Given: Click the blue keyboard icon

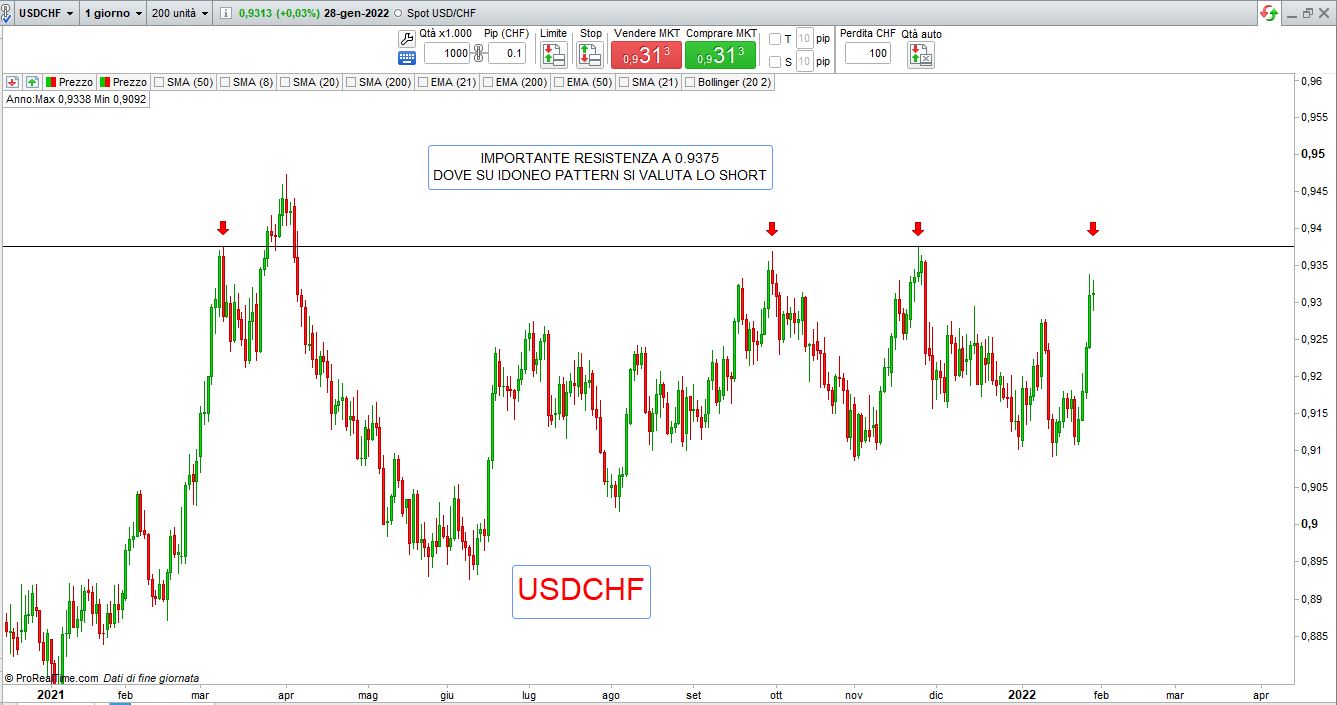Looking at the screenshot, I should tap(406, 58).
